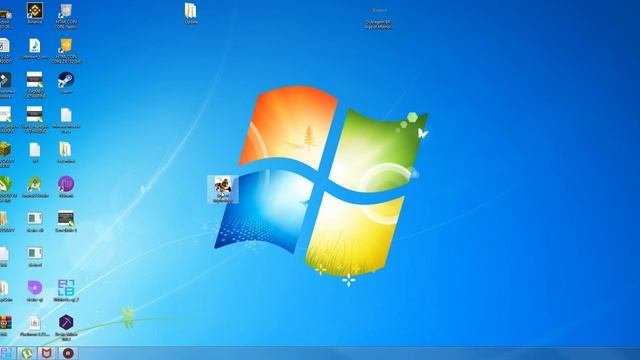Image resolution: width=640 pixels, height=360 pixels.
Task: Open the purple round app shortcut
Action: pos(66,184)
